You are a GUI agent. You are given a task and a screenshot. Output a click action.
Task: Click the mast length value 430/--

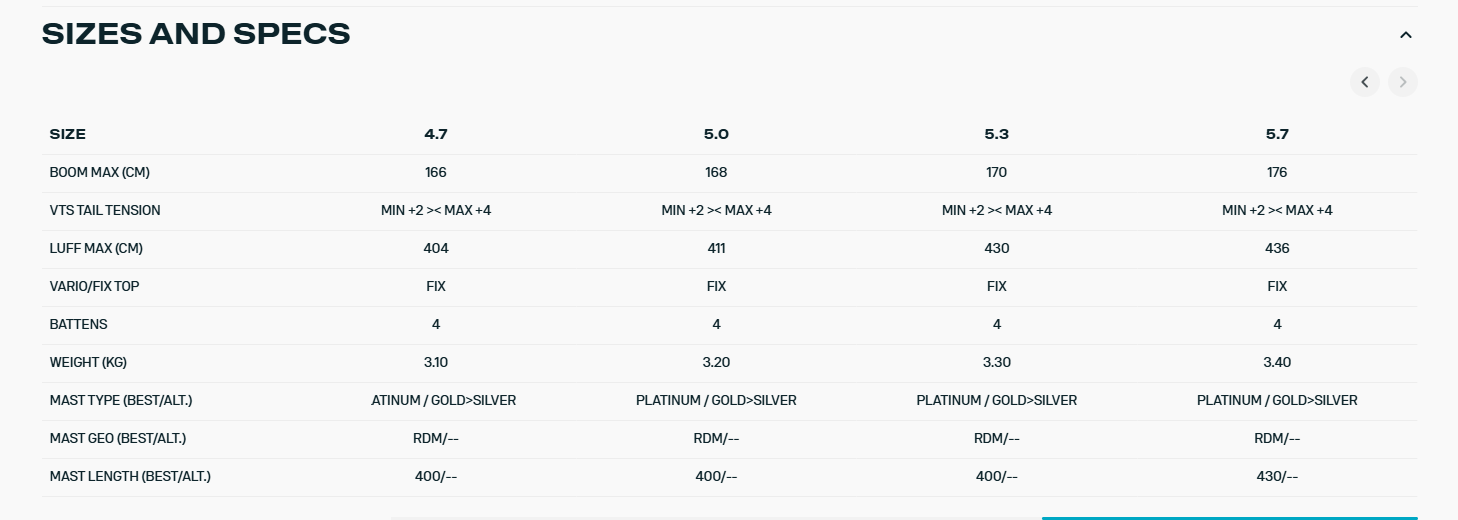(1277, 476)
